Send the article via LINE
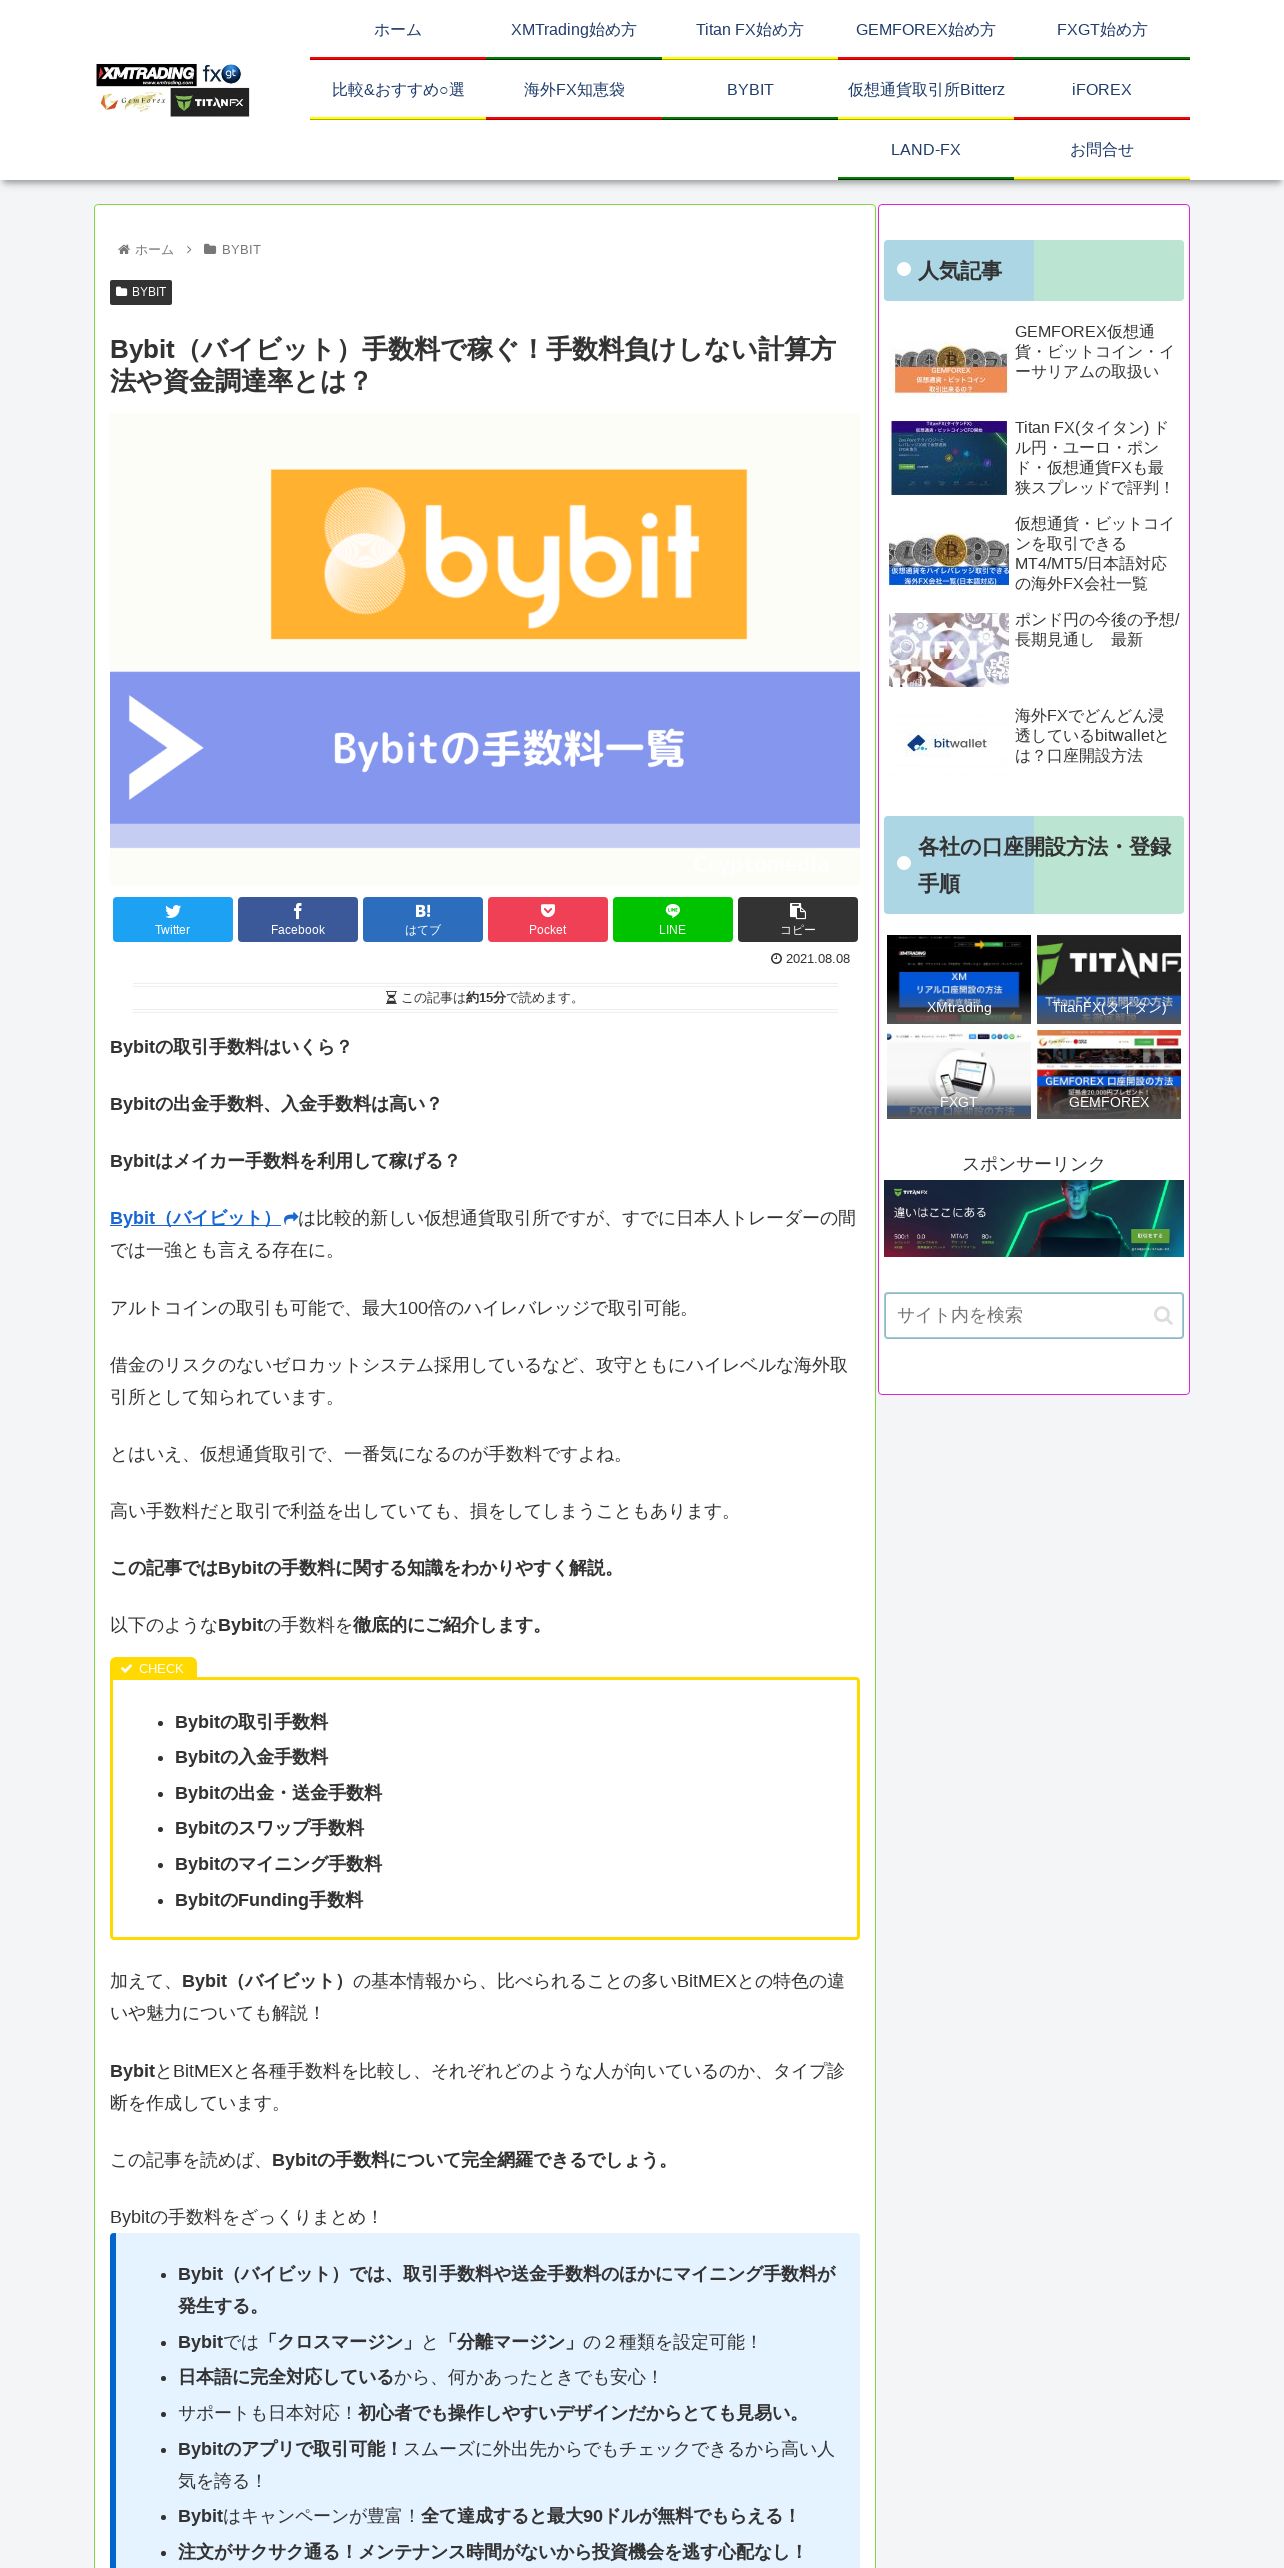Image resolution: width=1284 pixels, height=2568 pixels. click(673, 919)
